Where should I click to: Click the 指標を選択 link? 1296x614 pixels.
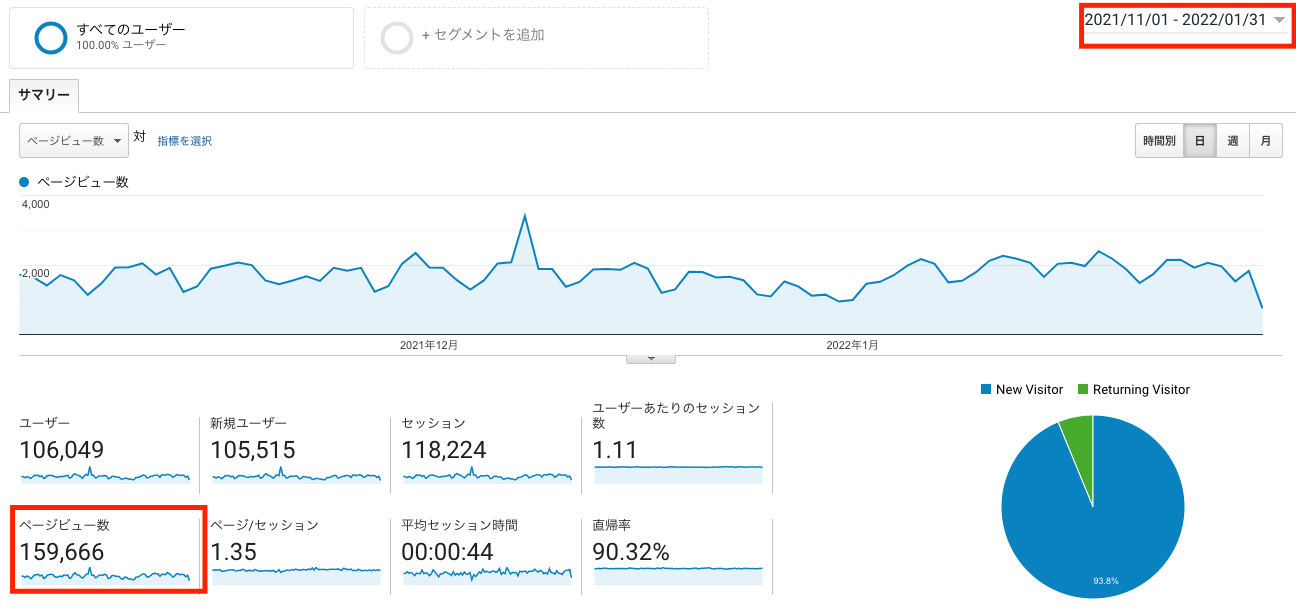pyautogui.click(x=184, y=141)
